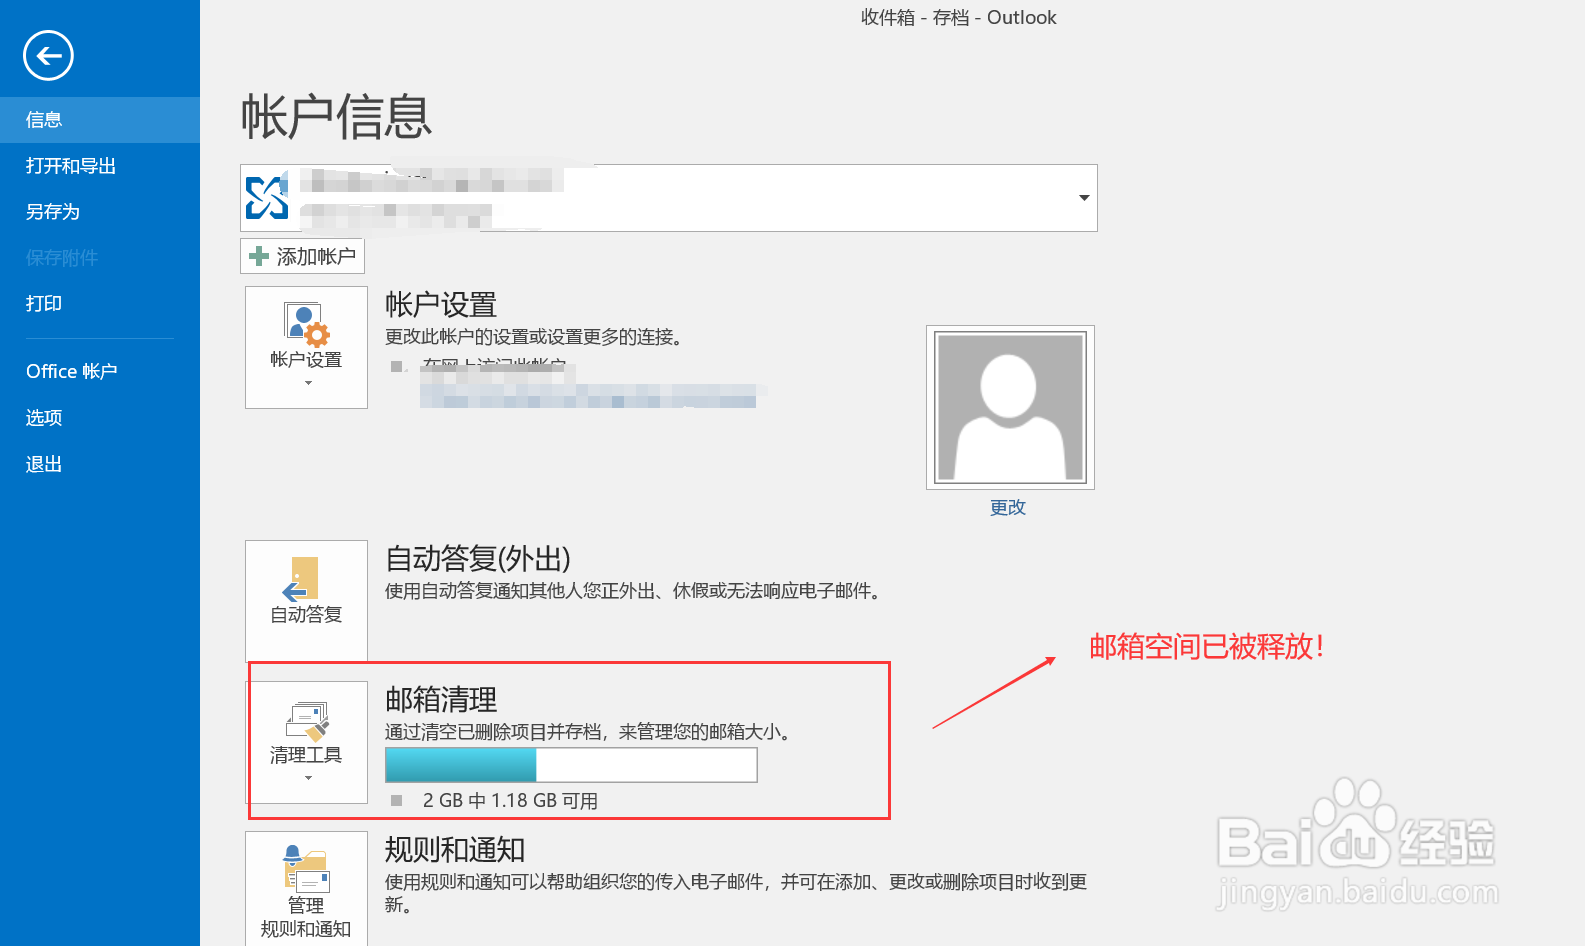Viewport: 1585px width, 946px height.
Task: Click the account settings person-gear icon
Action: 307,324
